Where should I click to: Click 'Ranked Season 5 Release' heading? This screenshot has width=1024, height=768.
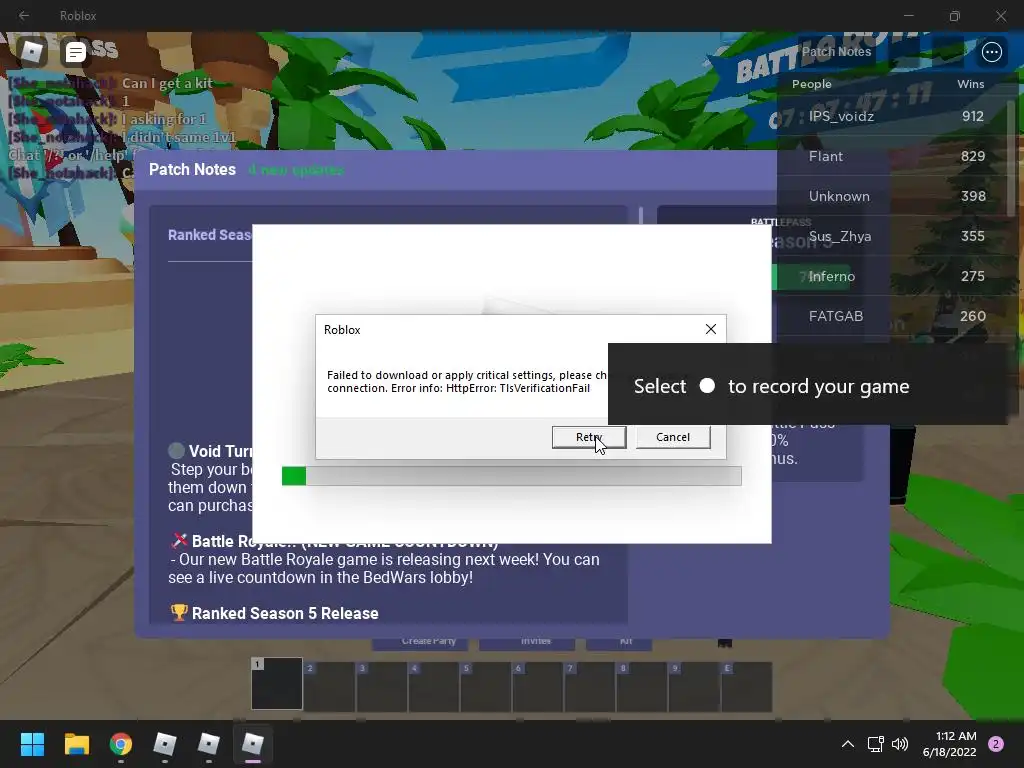click(x=285, y=613)
